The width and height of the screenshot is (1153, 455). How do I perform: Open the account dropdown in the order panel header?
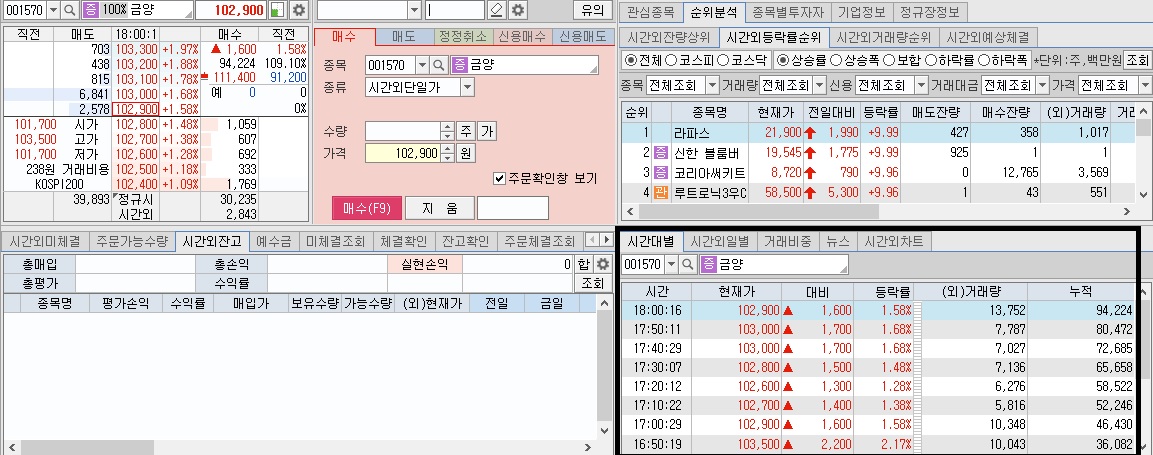click(414, 10)
